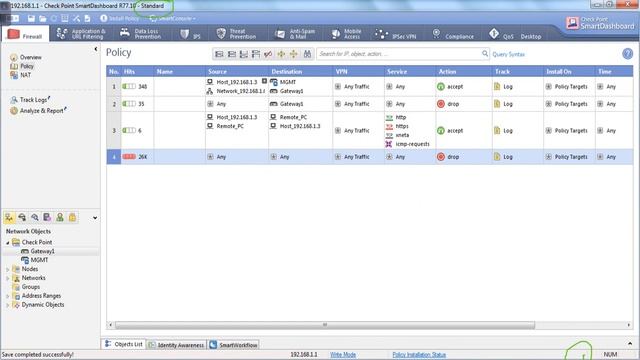Open the Mobile Access tab

[x=346, y=34]
